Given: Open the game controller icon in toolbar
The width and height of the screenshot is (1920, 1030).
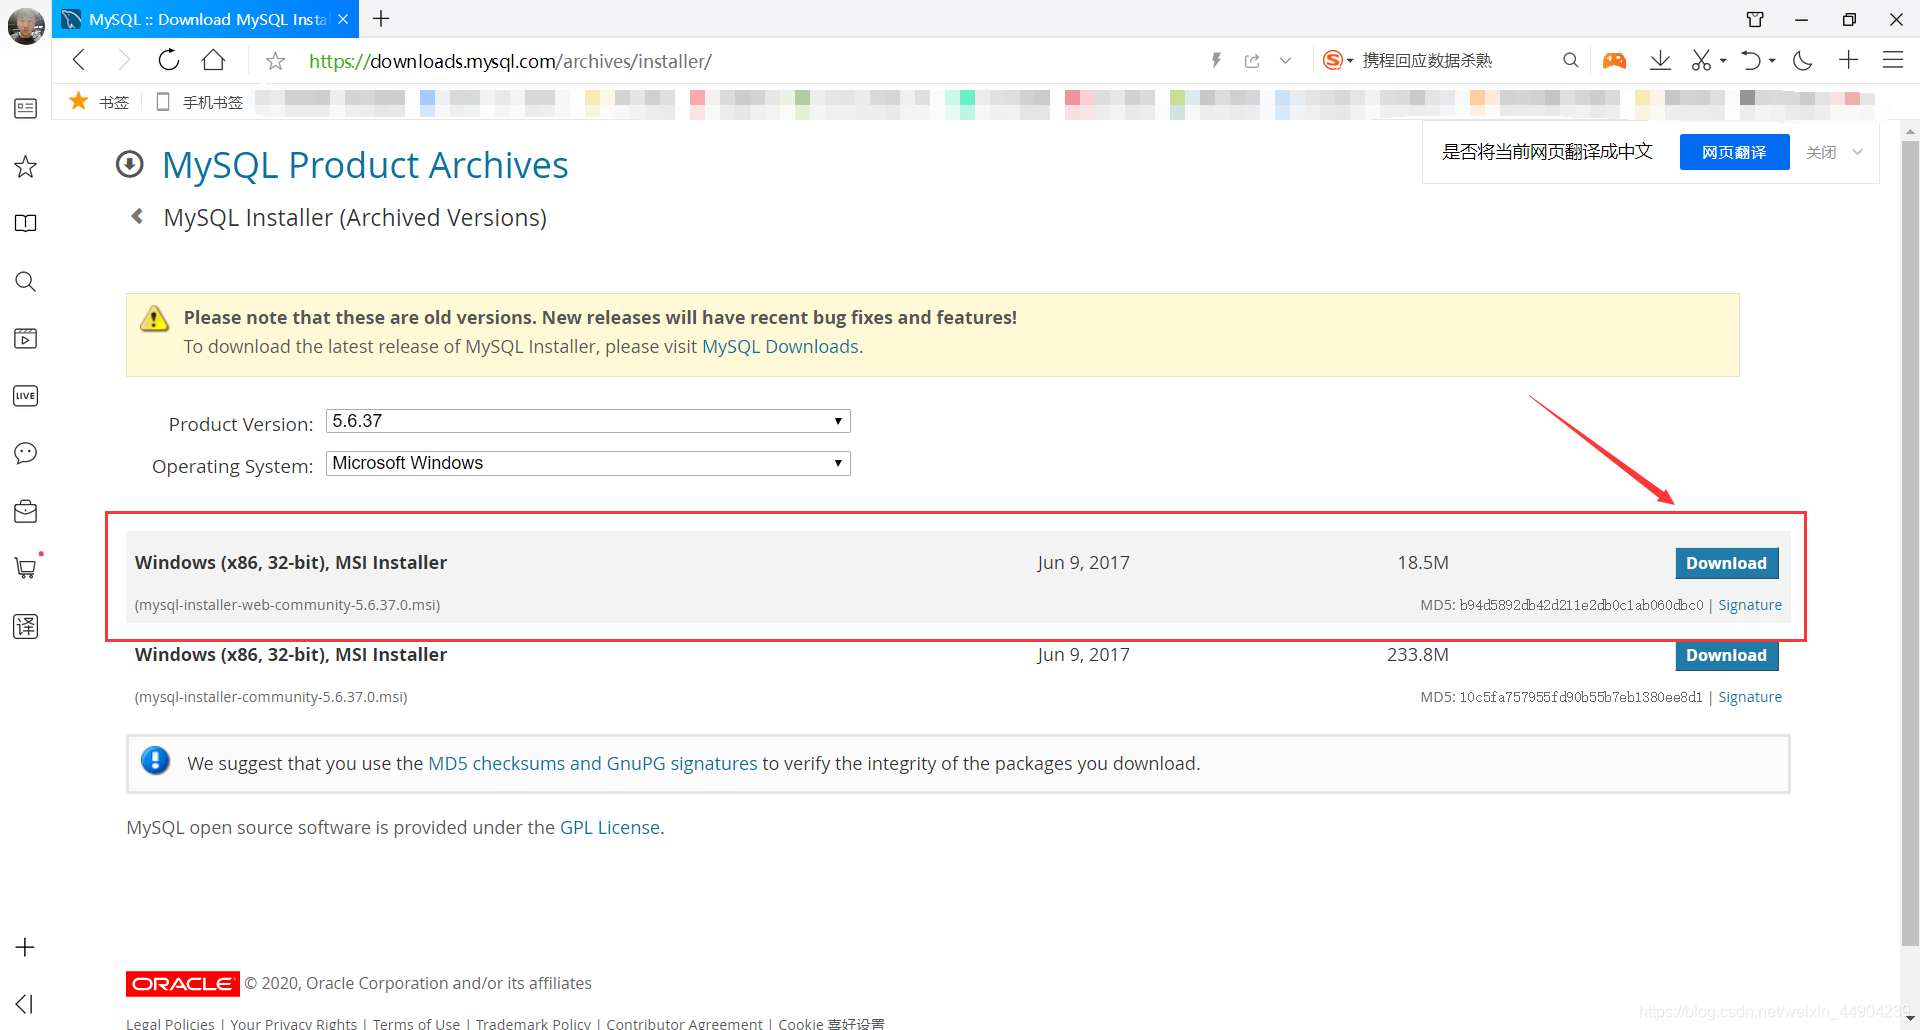Looking at the screenshot, I should [x=1614, y=61].
